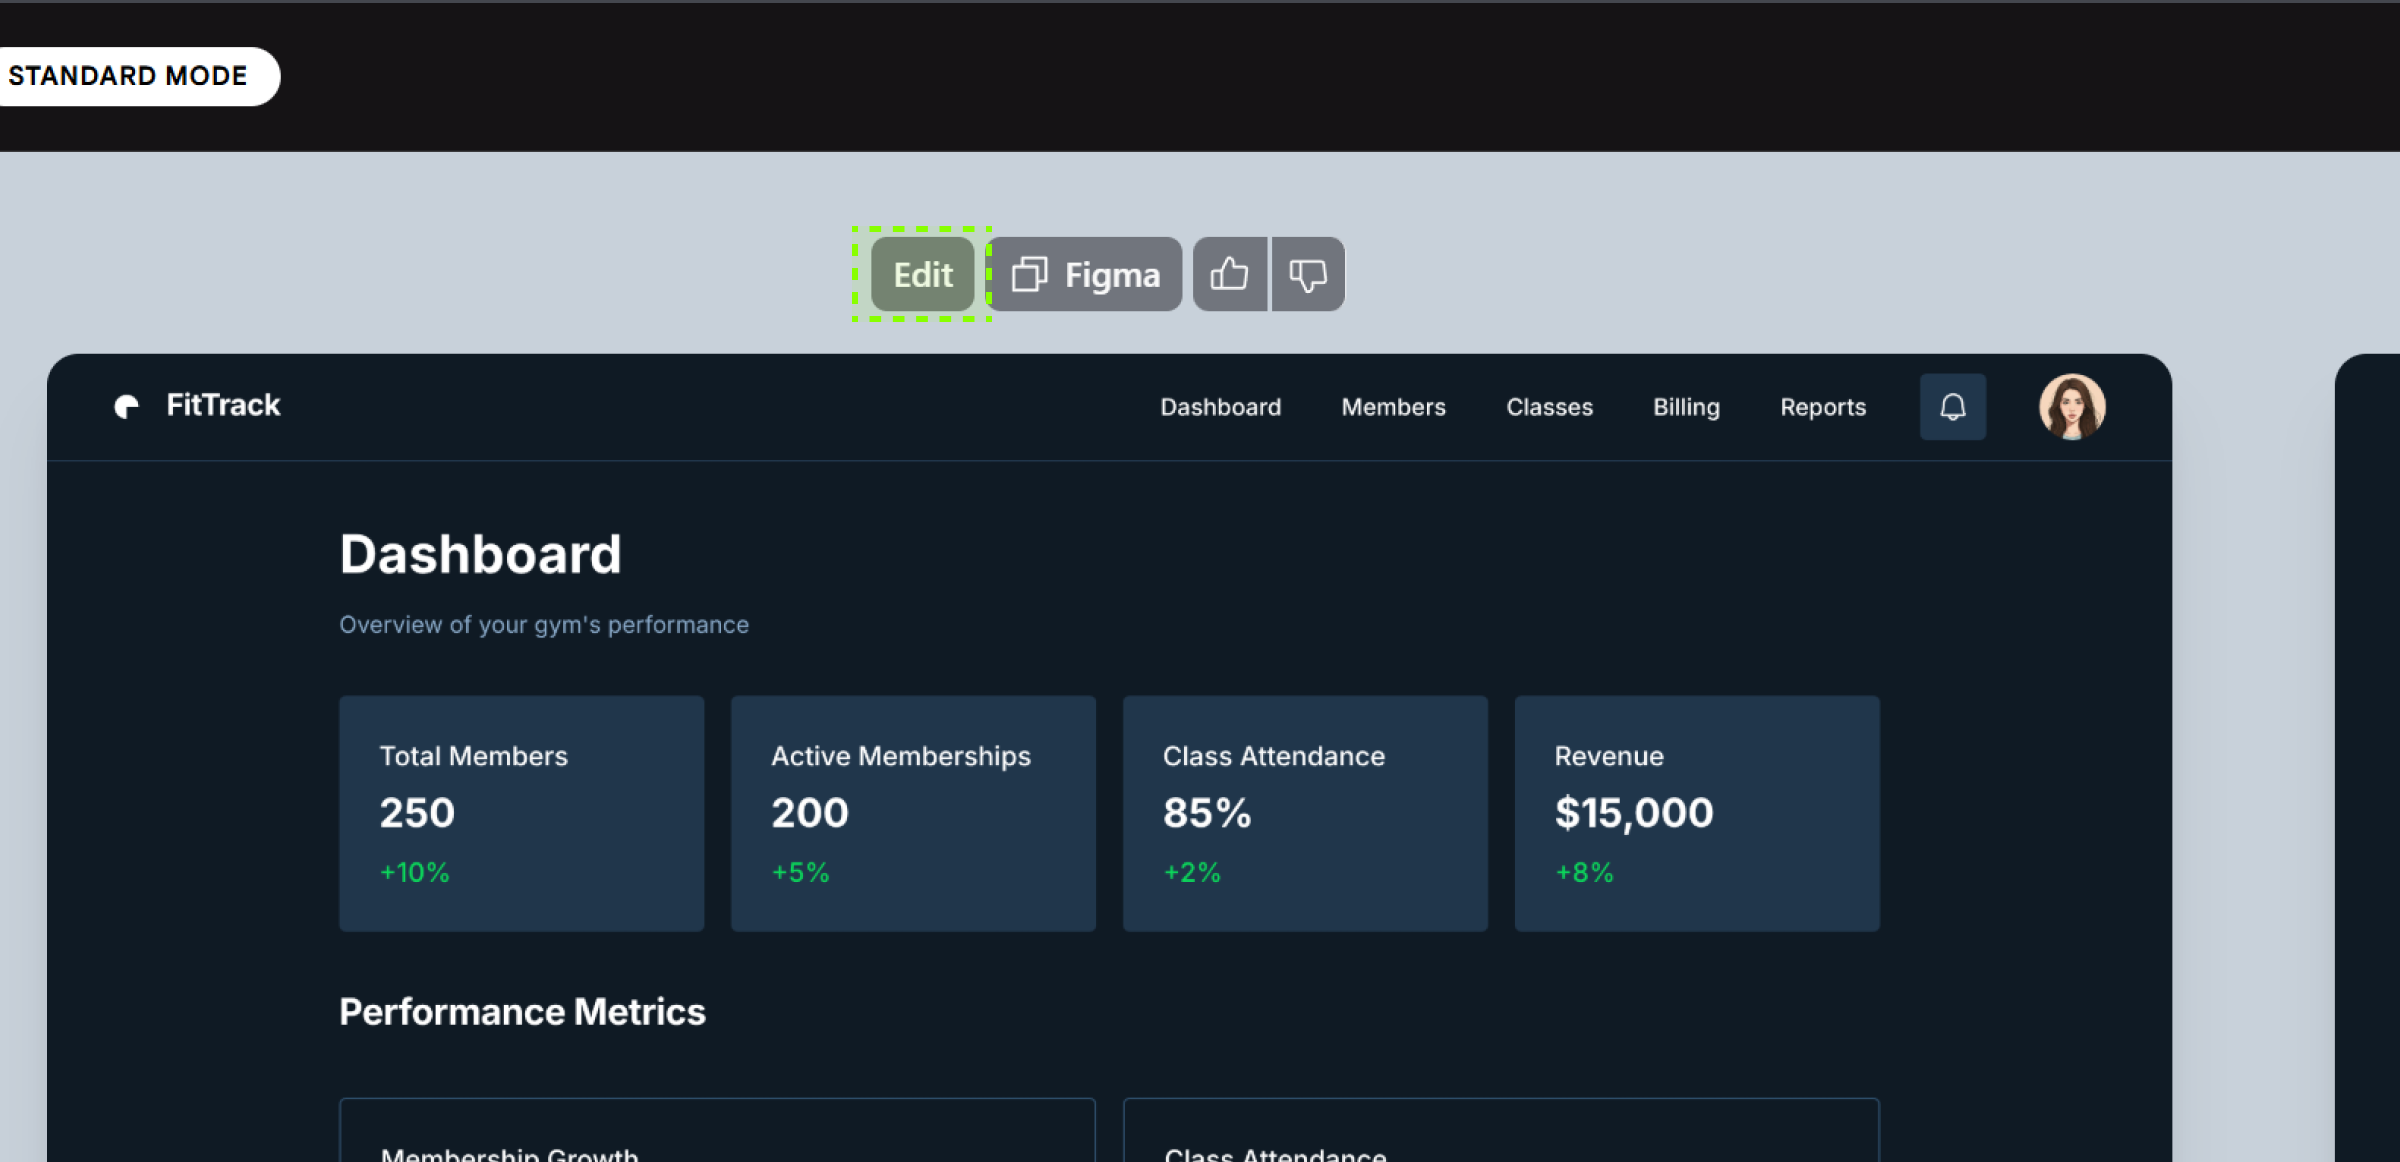This screenshot has height=1162, width=2400.
Task: Give a thumbs up rating
Action: point(1230,274)
